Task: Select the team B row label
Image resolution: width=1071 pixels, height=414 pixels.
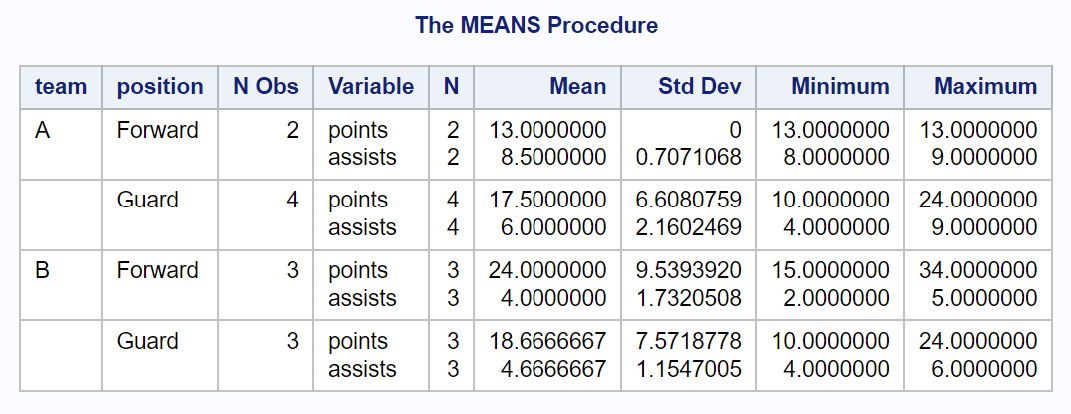Action: (42, 270)
